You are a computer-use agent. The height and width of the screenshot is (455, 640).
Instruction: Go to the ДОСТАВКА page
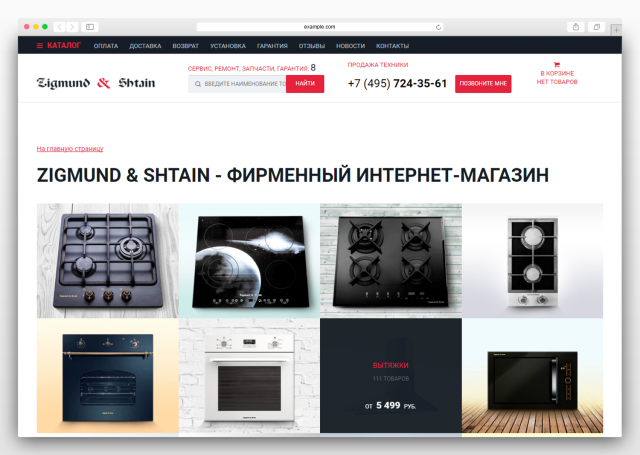point(145,46)
